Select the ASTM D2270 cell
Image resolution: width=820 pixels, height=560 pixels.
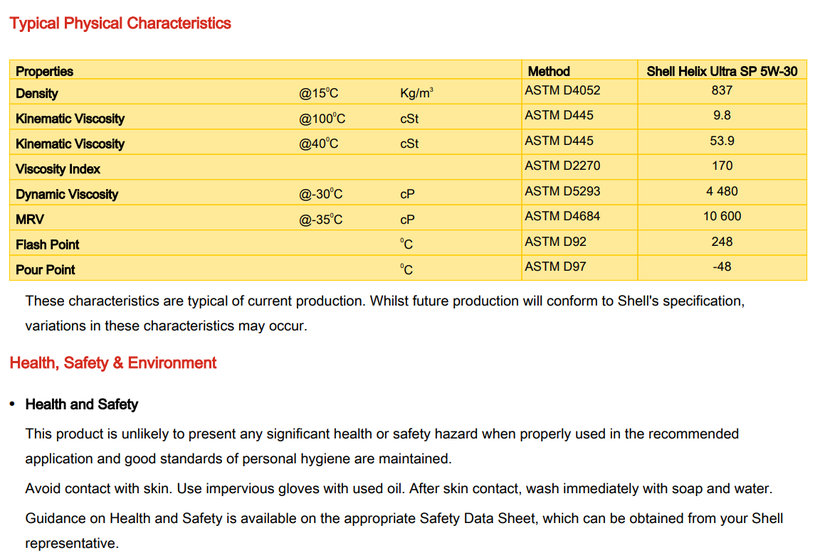pyautogui.click(x=562, y=165)
